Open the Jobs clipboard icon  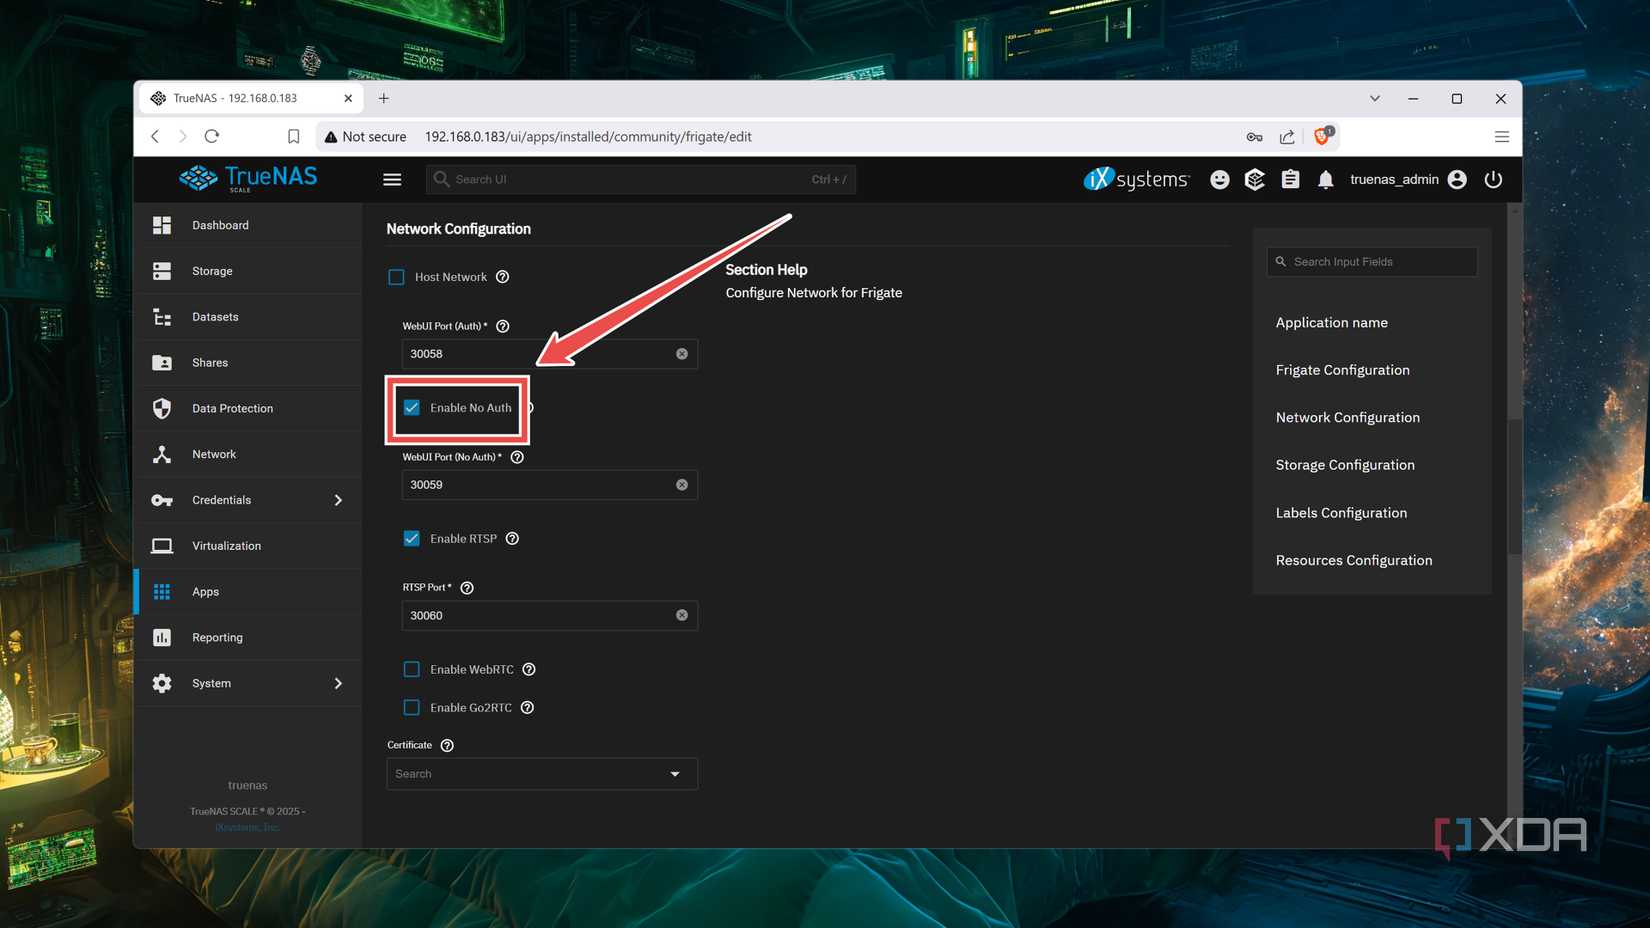[x=1290, y=179]
